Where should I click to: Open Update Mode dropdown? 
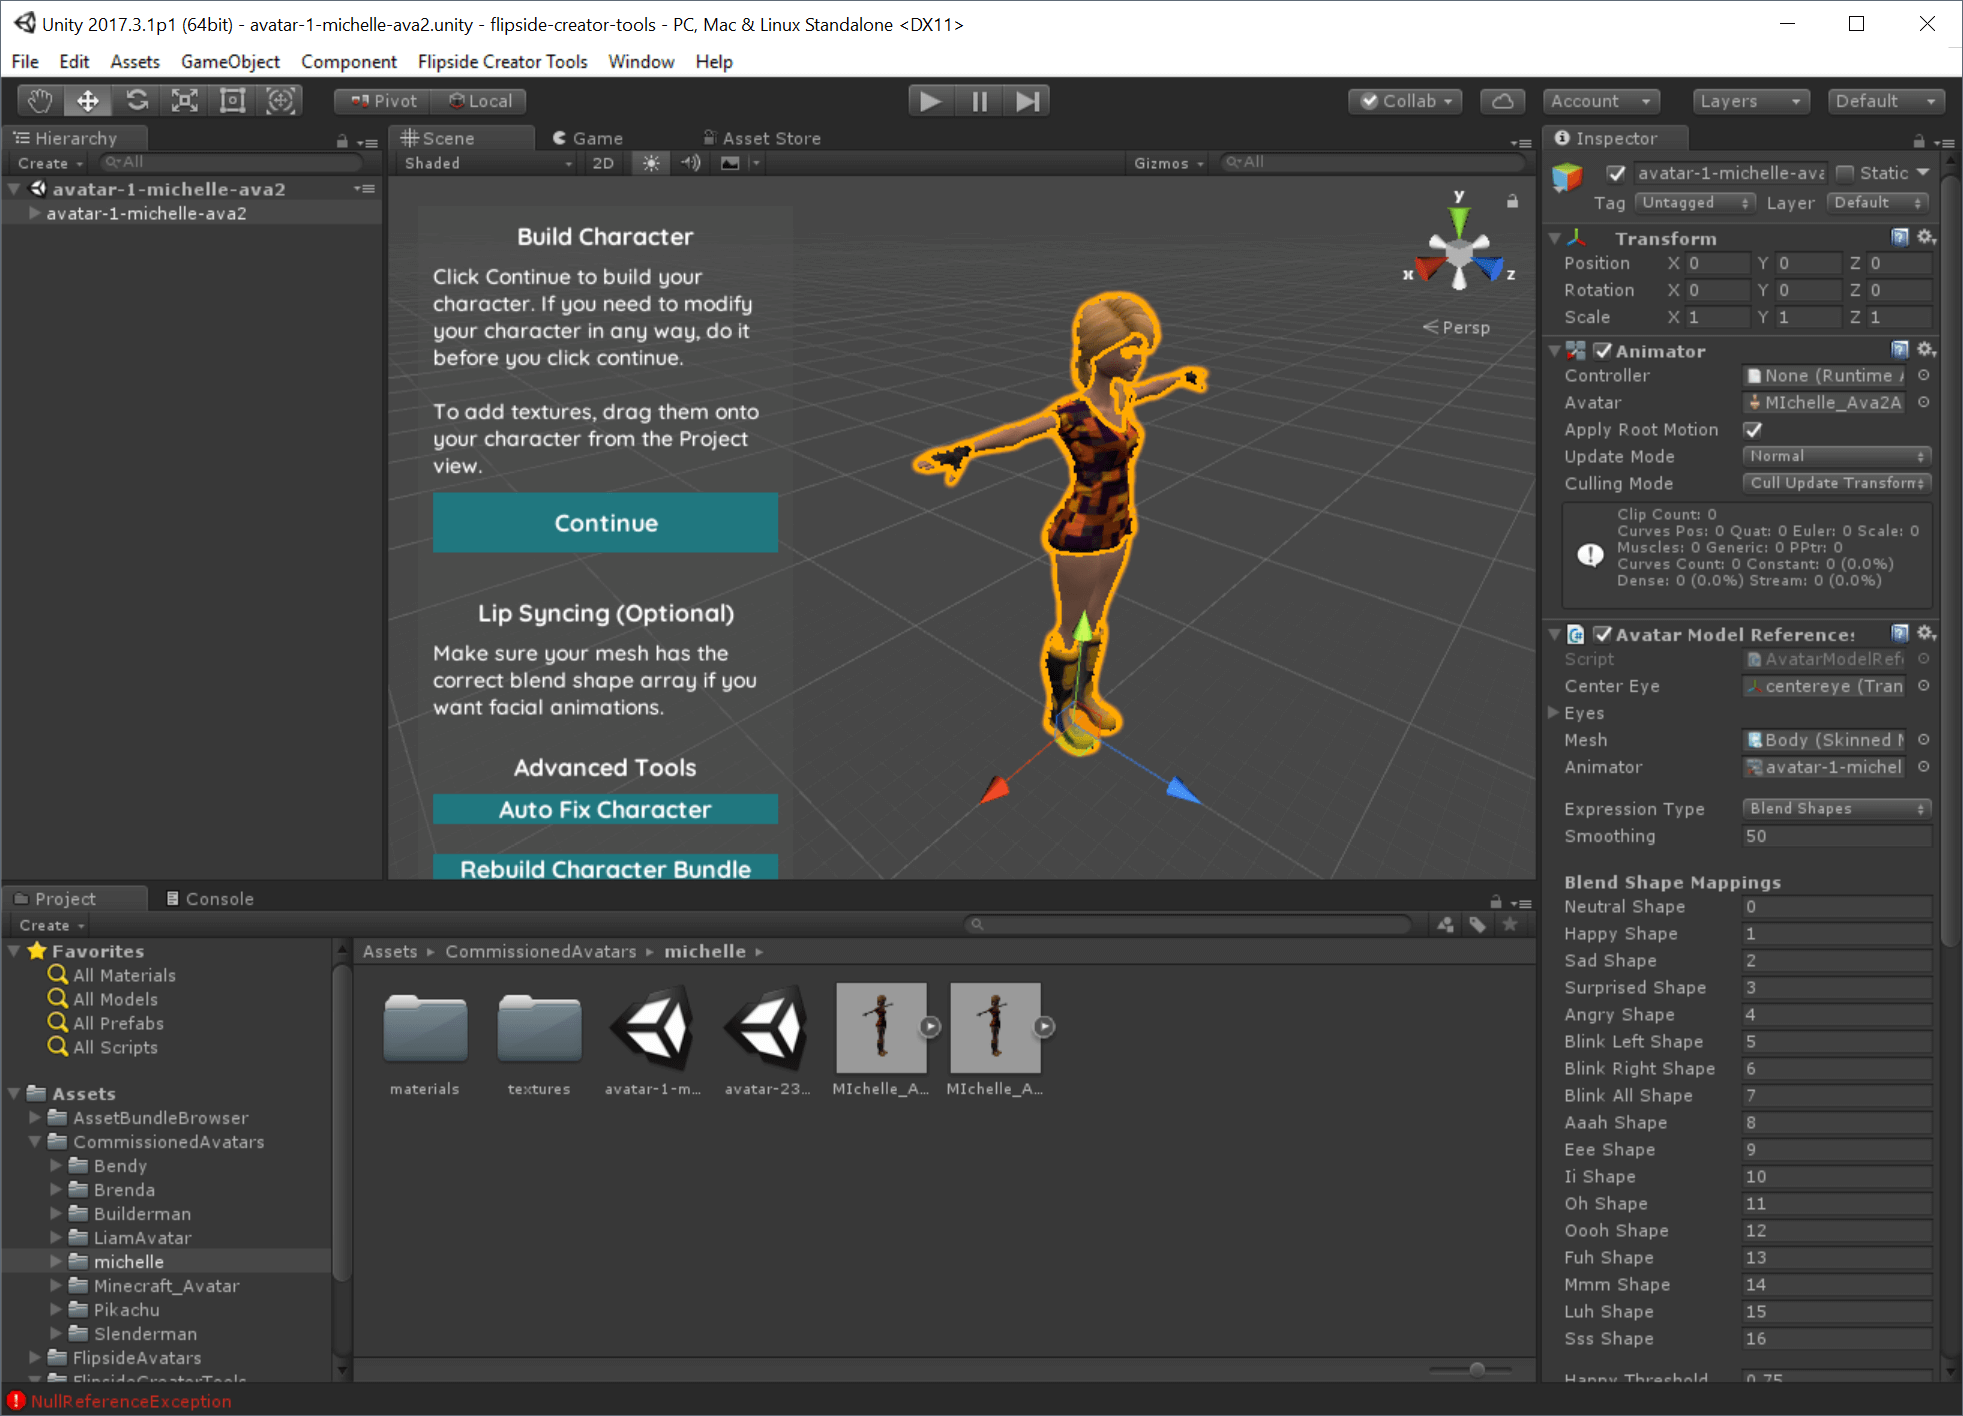pos(1836,456)
